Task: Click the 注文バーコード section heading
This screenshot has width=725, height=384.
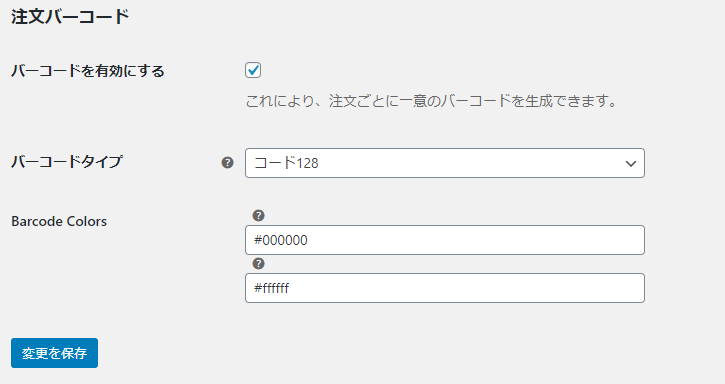Action: click(70, 17)
